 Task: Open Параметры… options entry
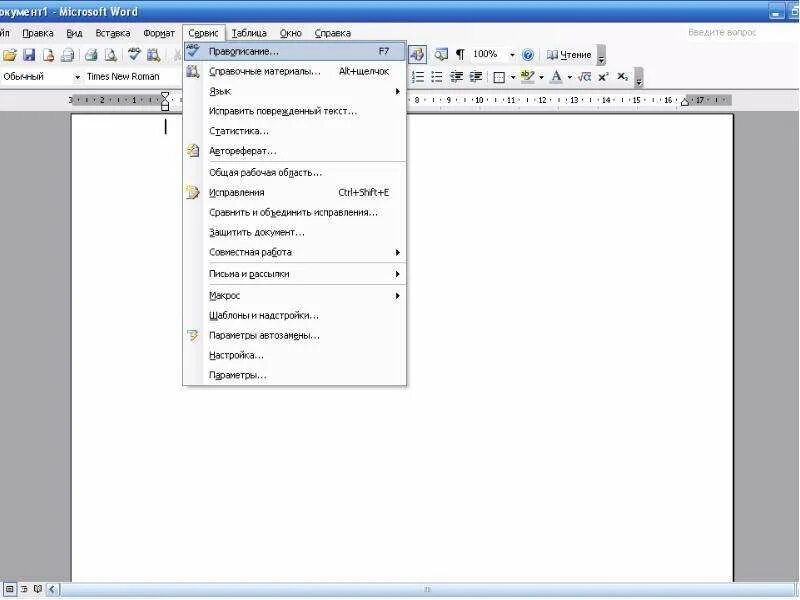(295, 376)
